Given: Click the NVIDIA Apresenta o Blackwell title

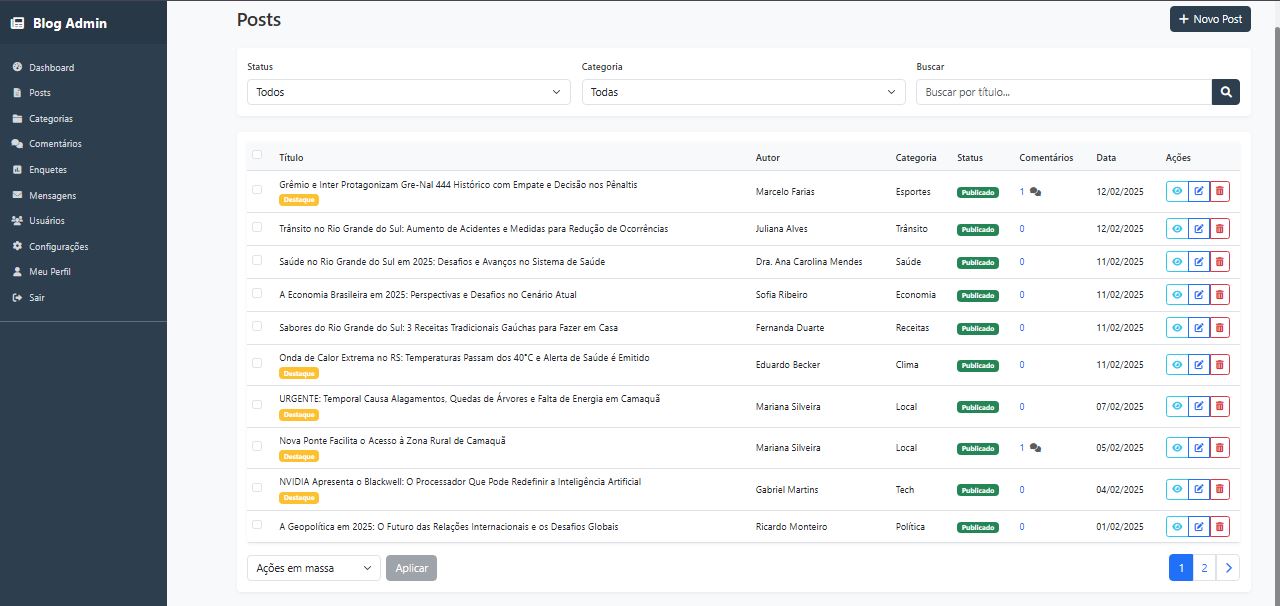Looking at the screenshot, I should (460, 482).
